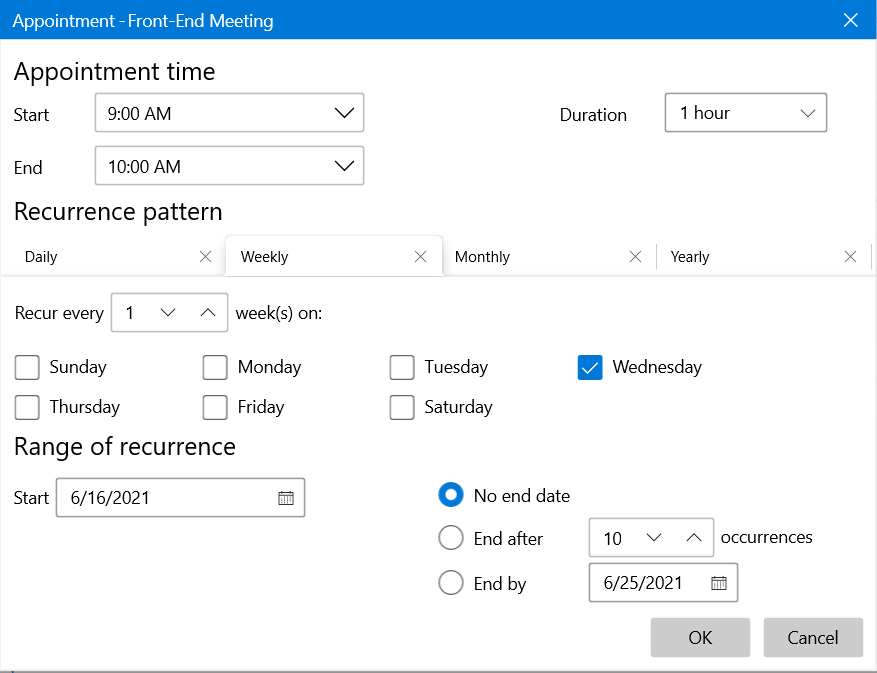Click the Cancel button
The height and width of the screenshot is (673, 877).
coord(813,637)
